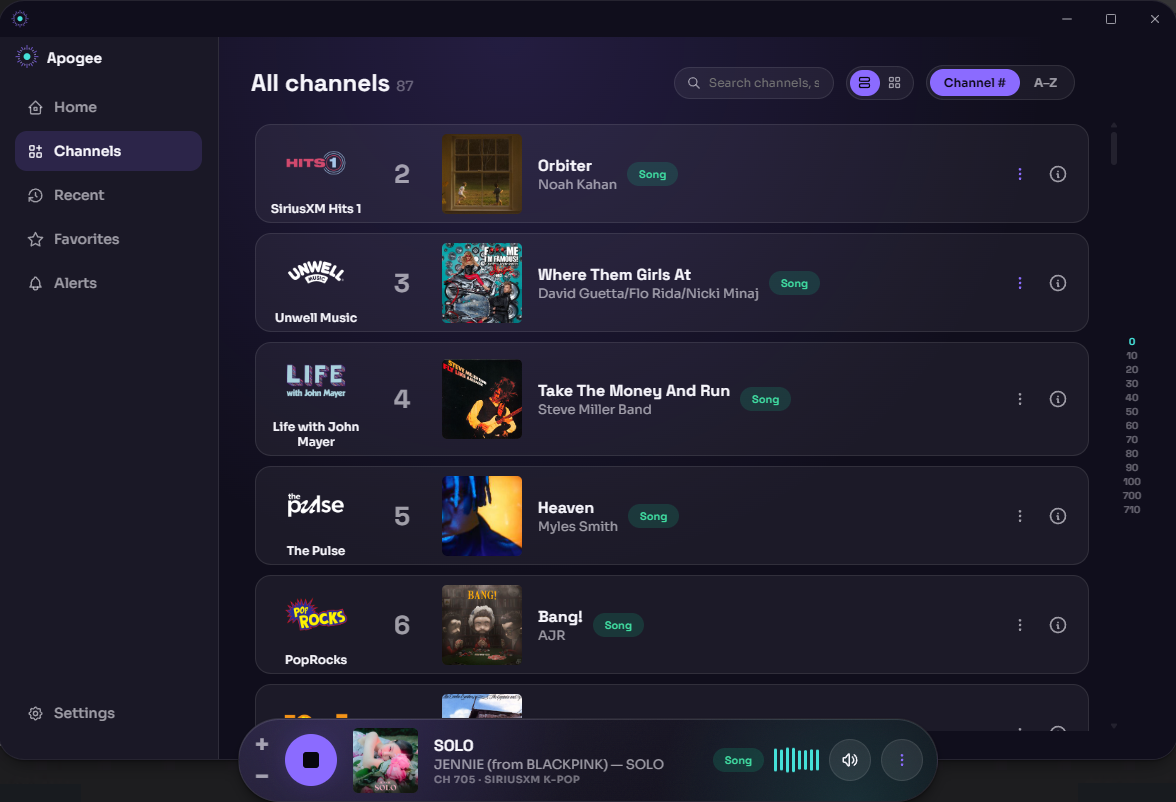Open more options for Life with John Mayer
The image size is (1176, 802).
point(1020,399)
